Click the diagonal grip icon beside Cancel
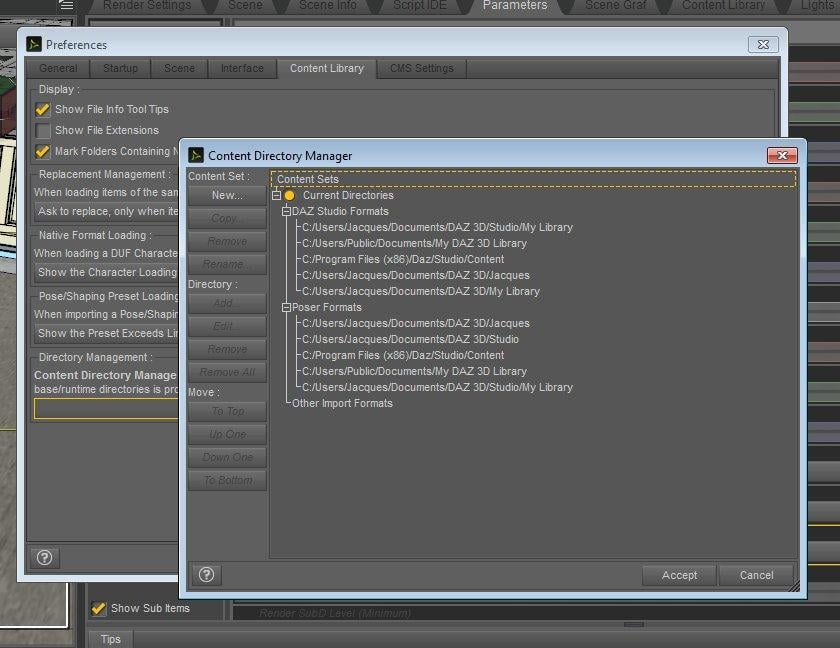 click(x=794, y=586)
